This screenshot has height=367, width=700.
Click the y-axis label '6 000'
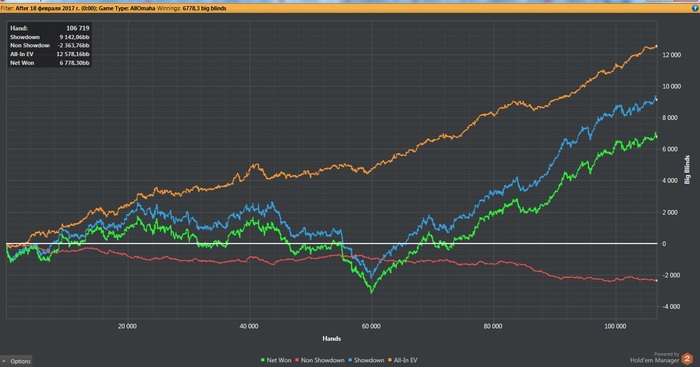click(x=671, y=149)
